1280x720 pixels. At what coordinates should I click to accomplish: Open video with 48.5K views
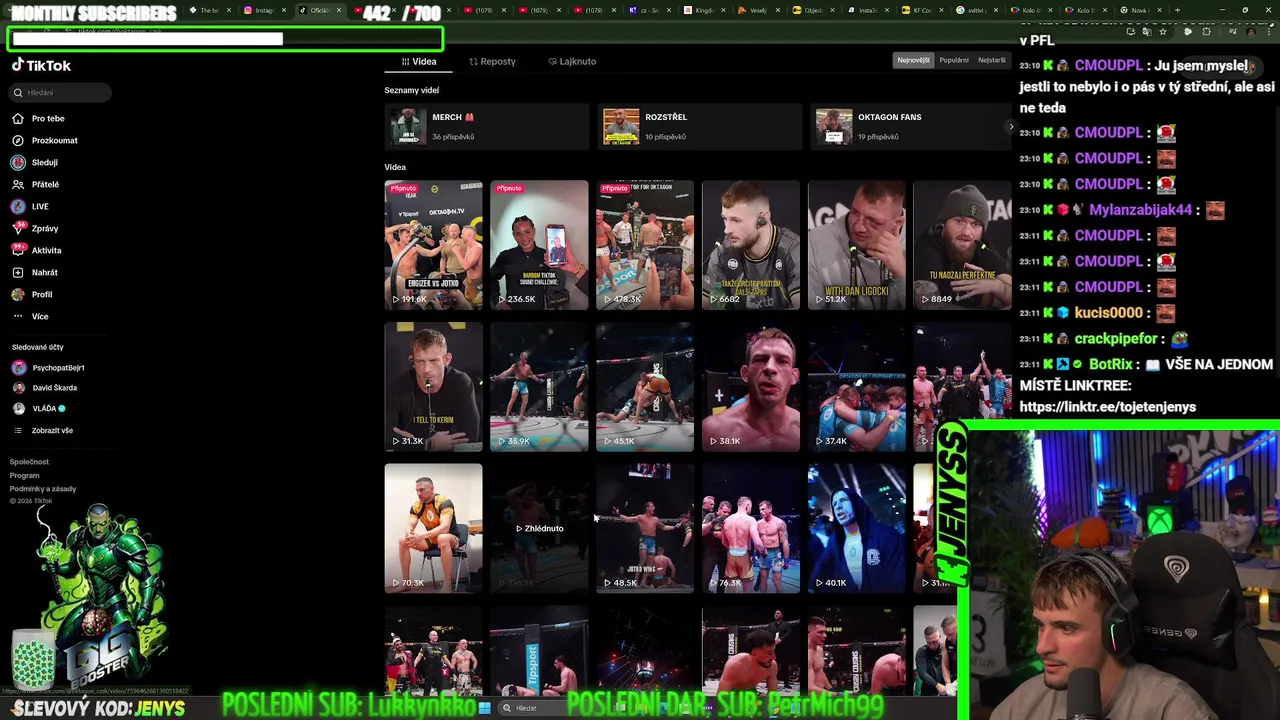tap(645, 528)
